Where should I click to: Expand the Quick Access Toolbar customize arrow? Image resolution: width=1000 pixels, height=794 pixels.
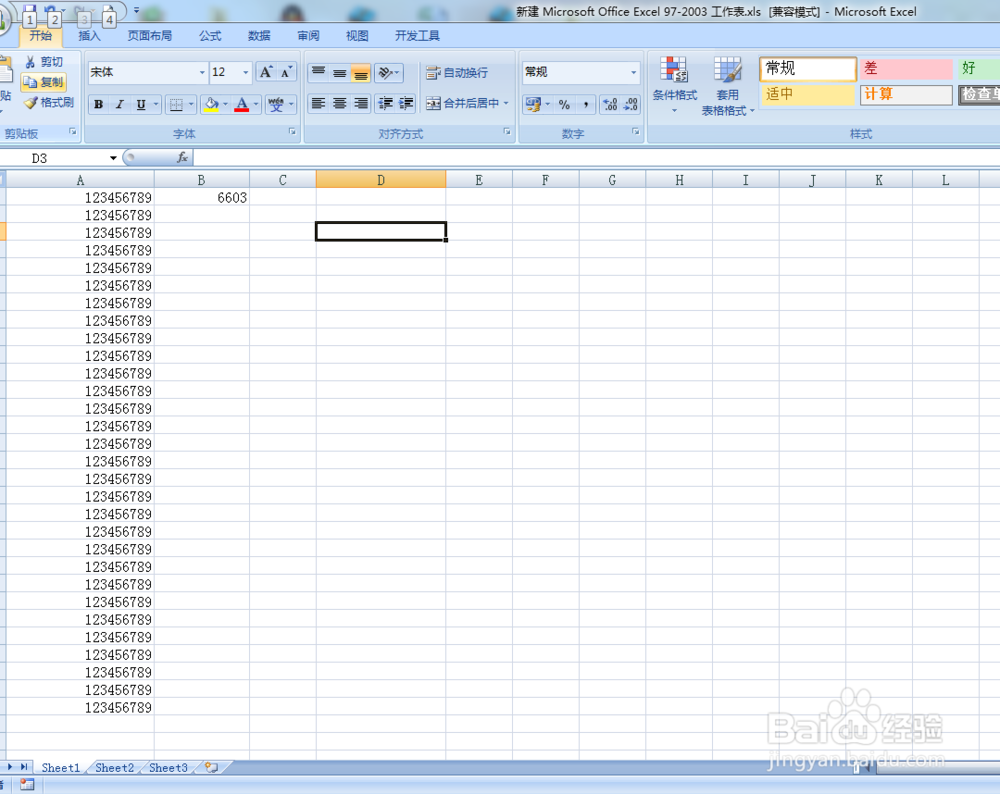(136, 11)
